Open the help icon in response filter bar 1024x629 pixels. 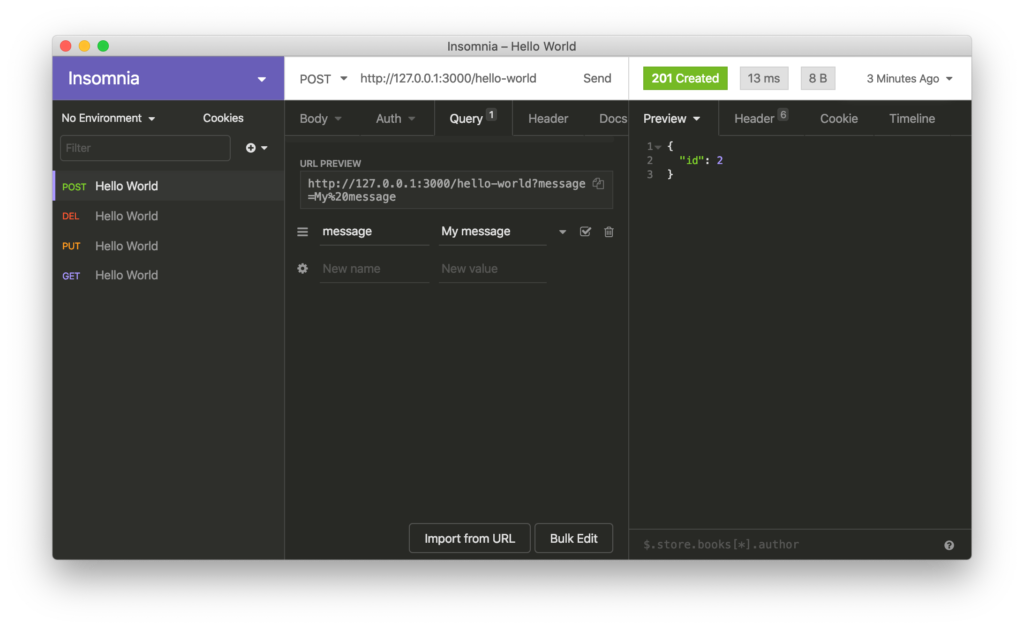949,545
